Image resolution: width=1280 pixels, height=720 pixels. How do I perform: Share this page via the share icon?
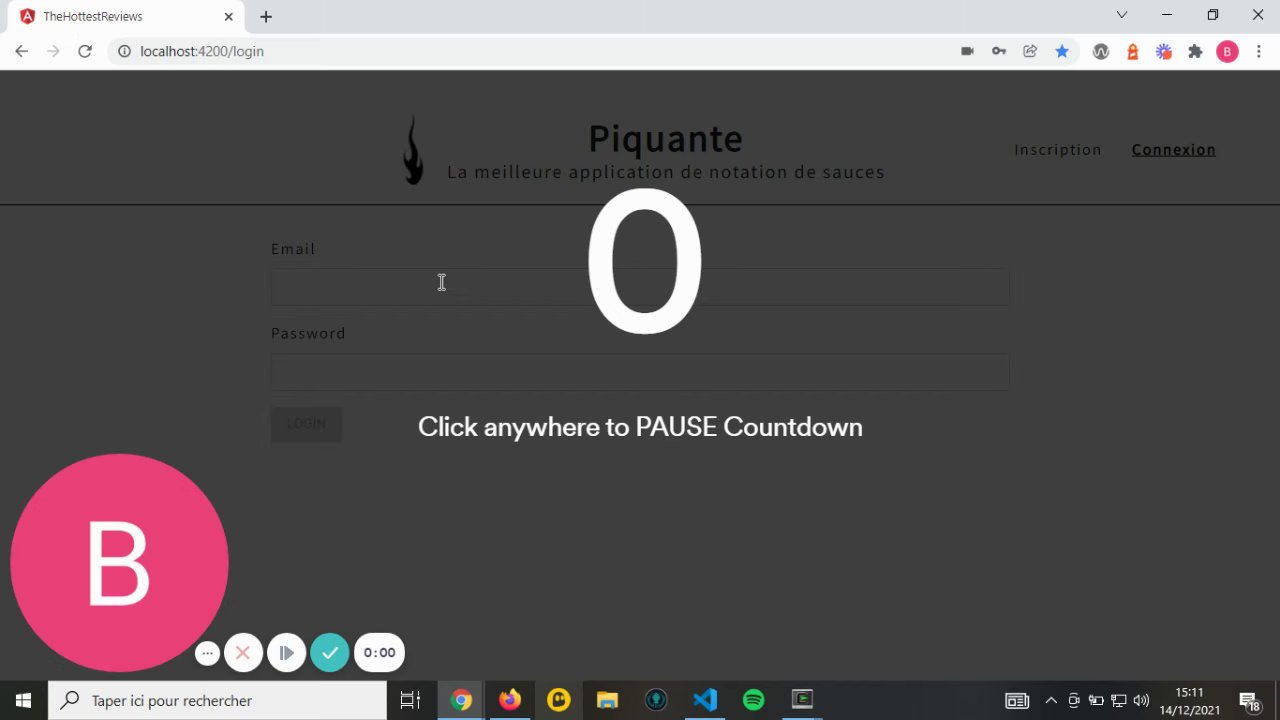click(x=1030, y=51)
